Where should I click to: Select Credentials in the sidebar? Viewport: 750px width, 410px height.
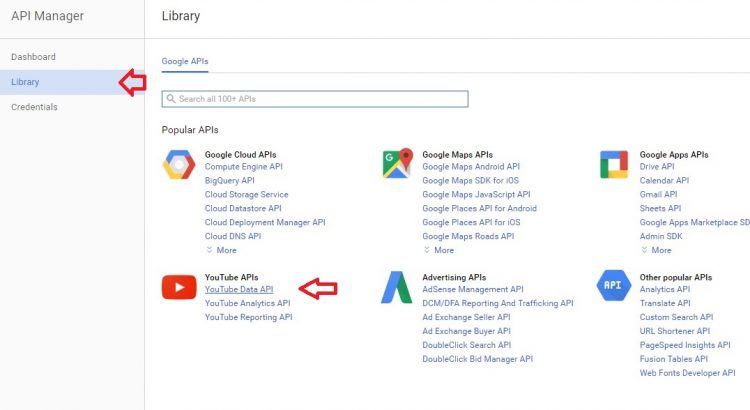click(x=34, y=107)
